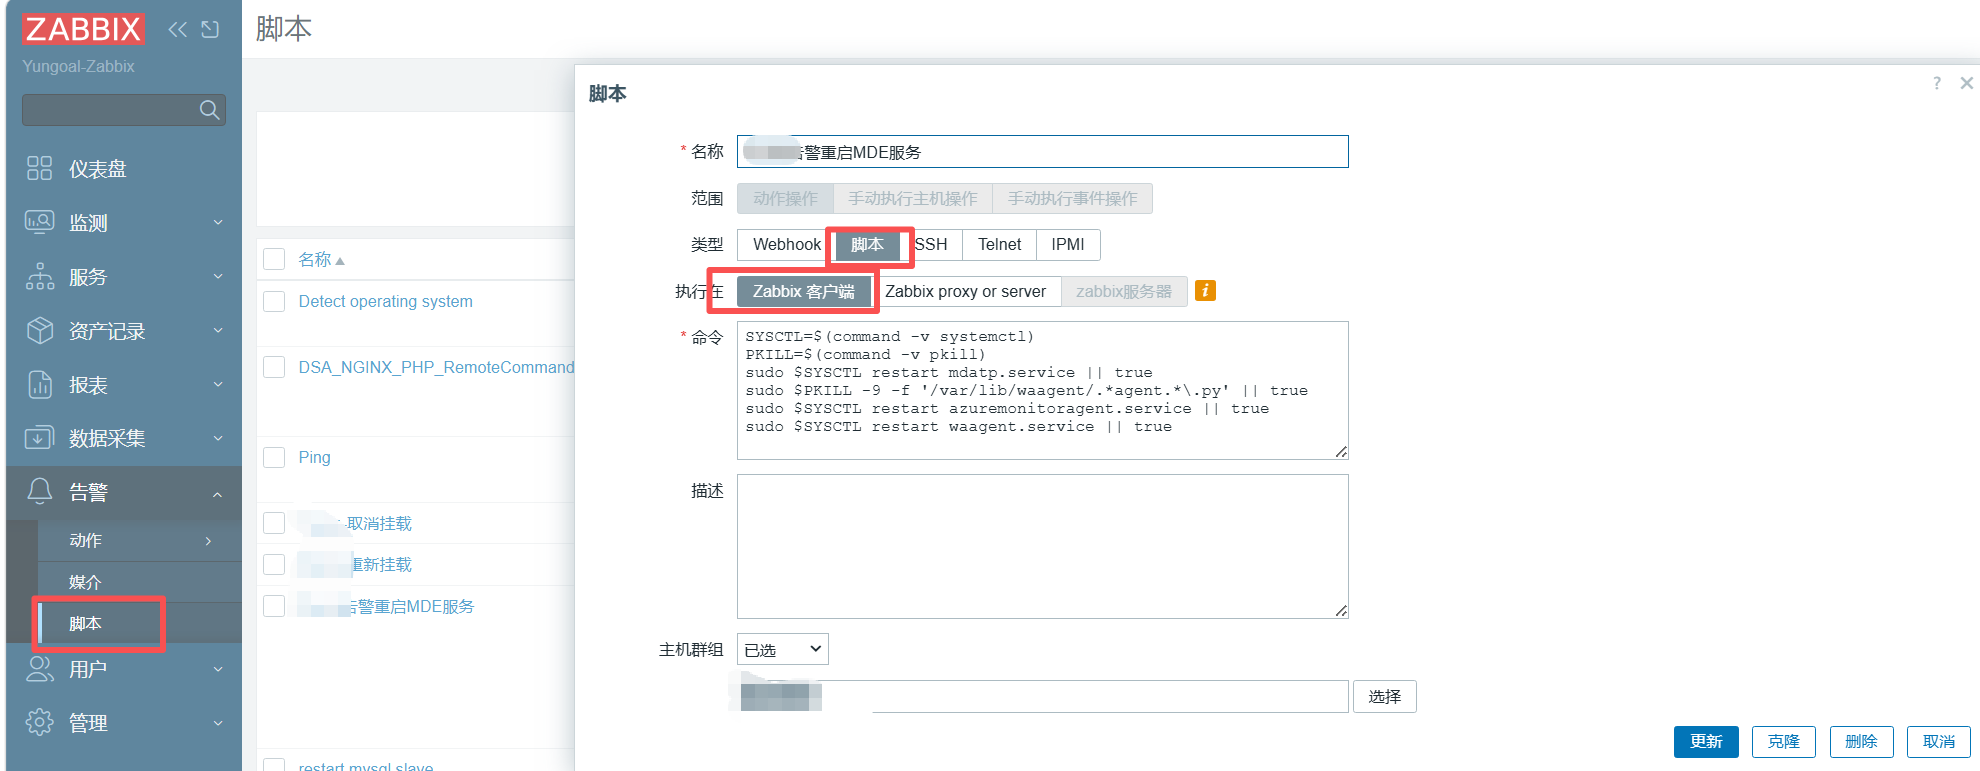This screenshot has width=1980, height=771.
Task: Choose zabbix服务器 execute-on option
Action: 1124,291
